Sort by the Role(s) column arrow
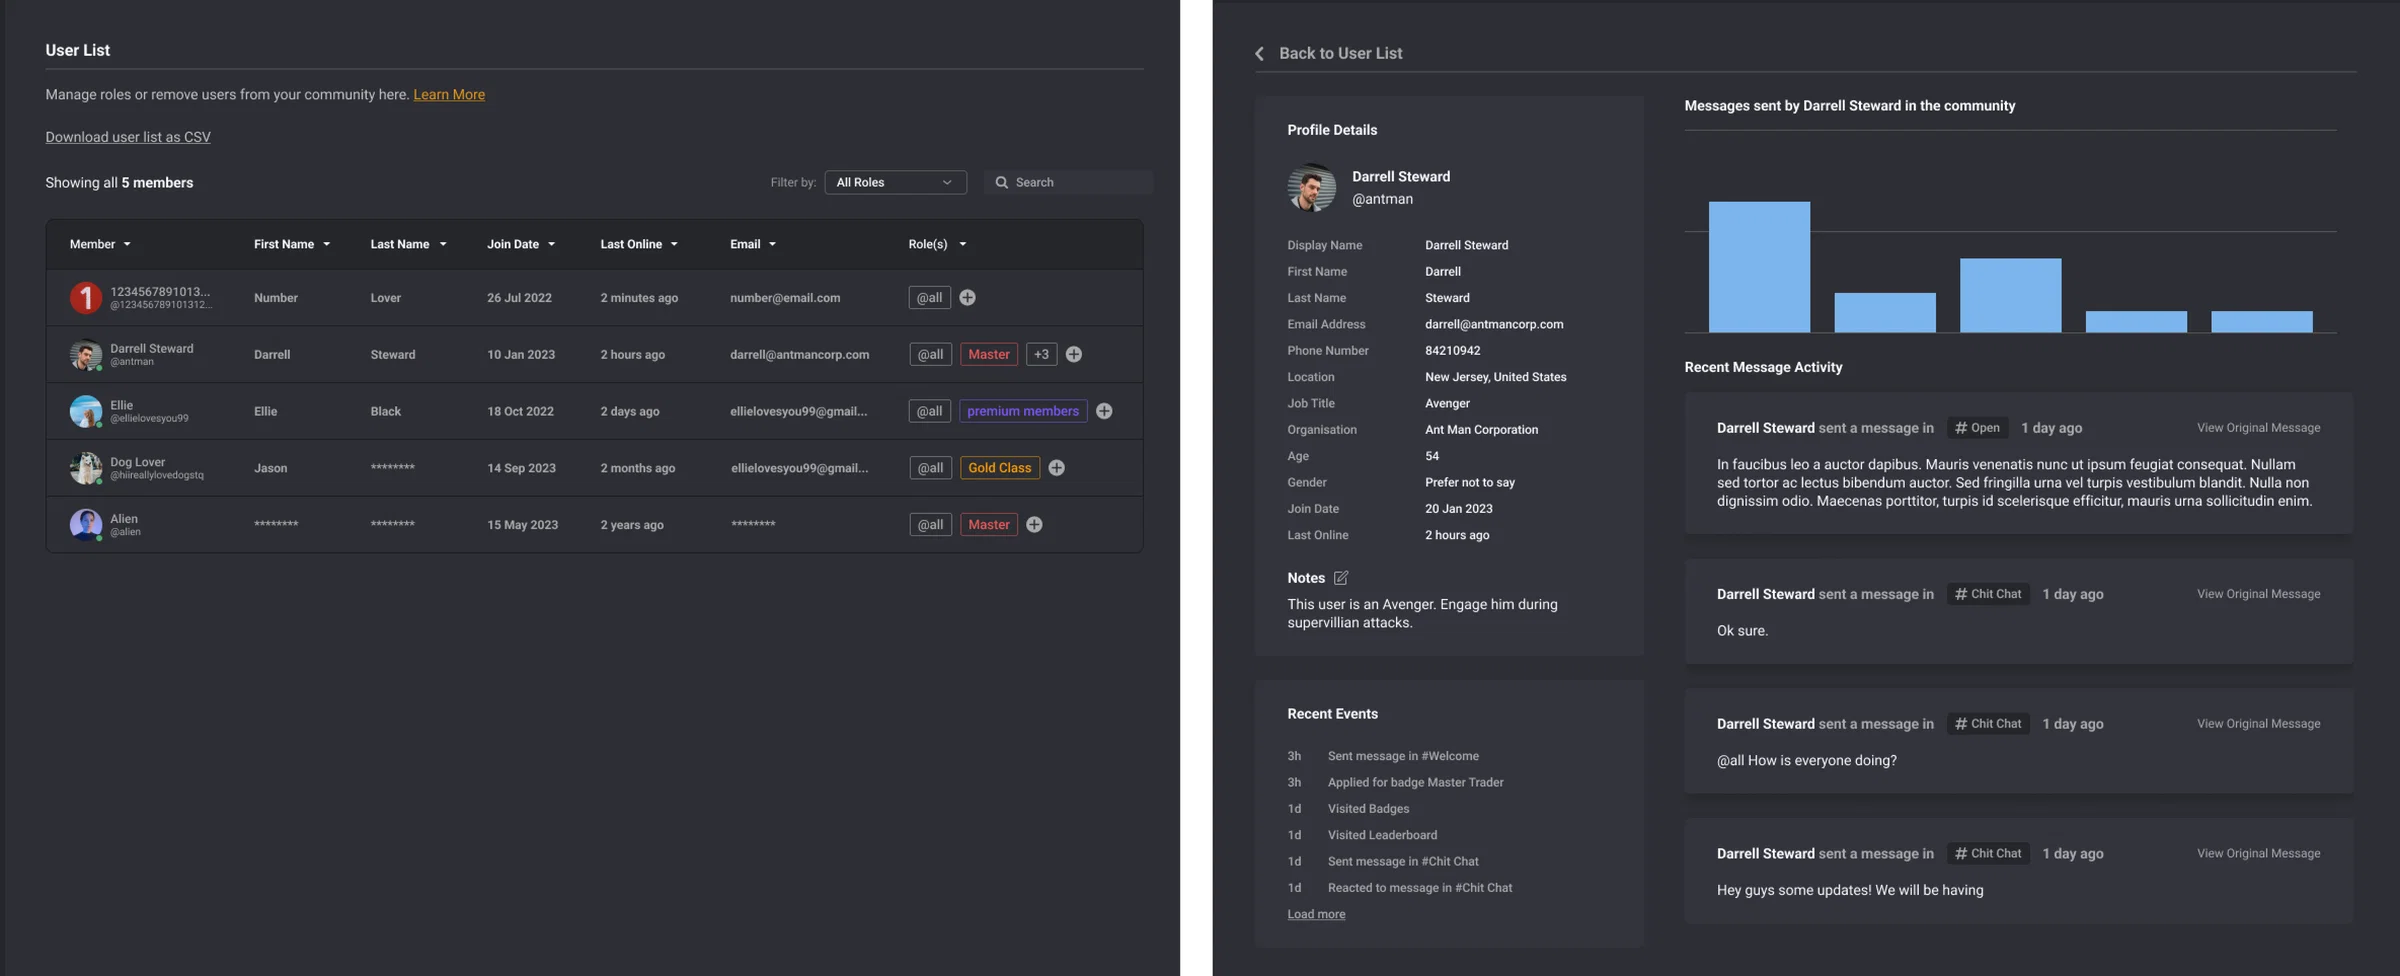 [x=963, y=244]
